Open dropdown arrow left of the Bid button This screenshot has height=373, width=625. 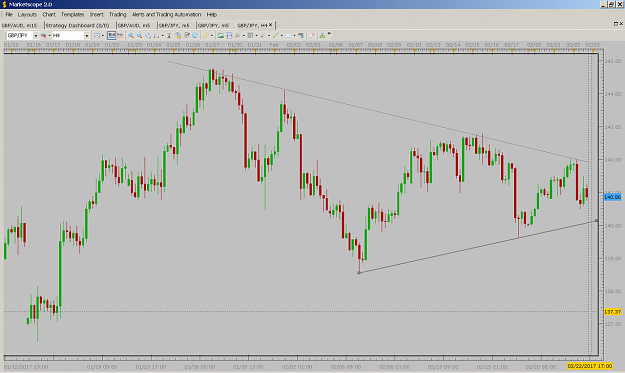pyautogui.click(x=103, y=35)
